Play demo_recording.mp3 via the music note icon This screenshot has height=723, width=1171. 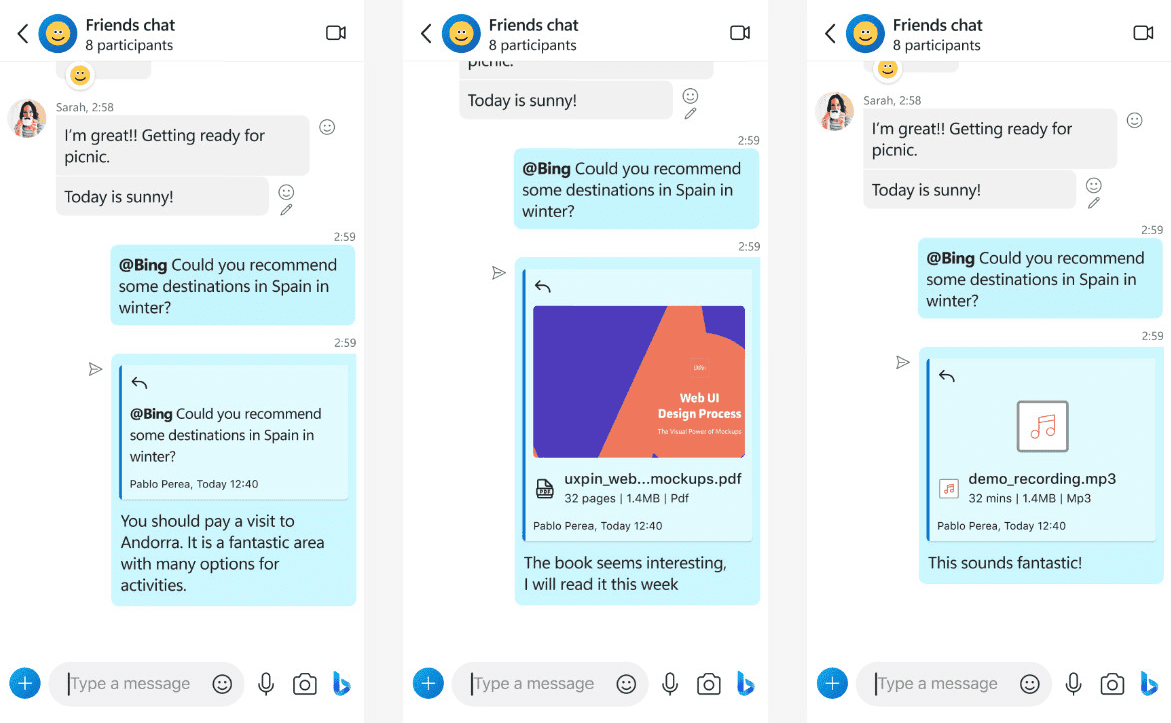1044,426
